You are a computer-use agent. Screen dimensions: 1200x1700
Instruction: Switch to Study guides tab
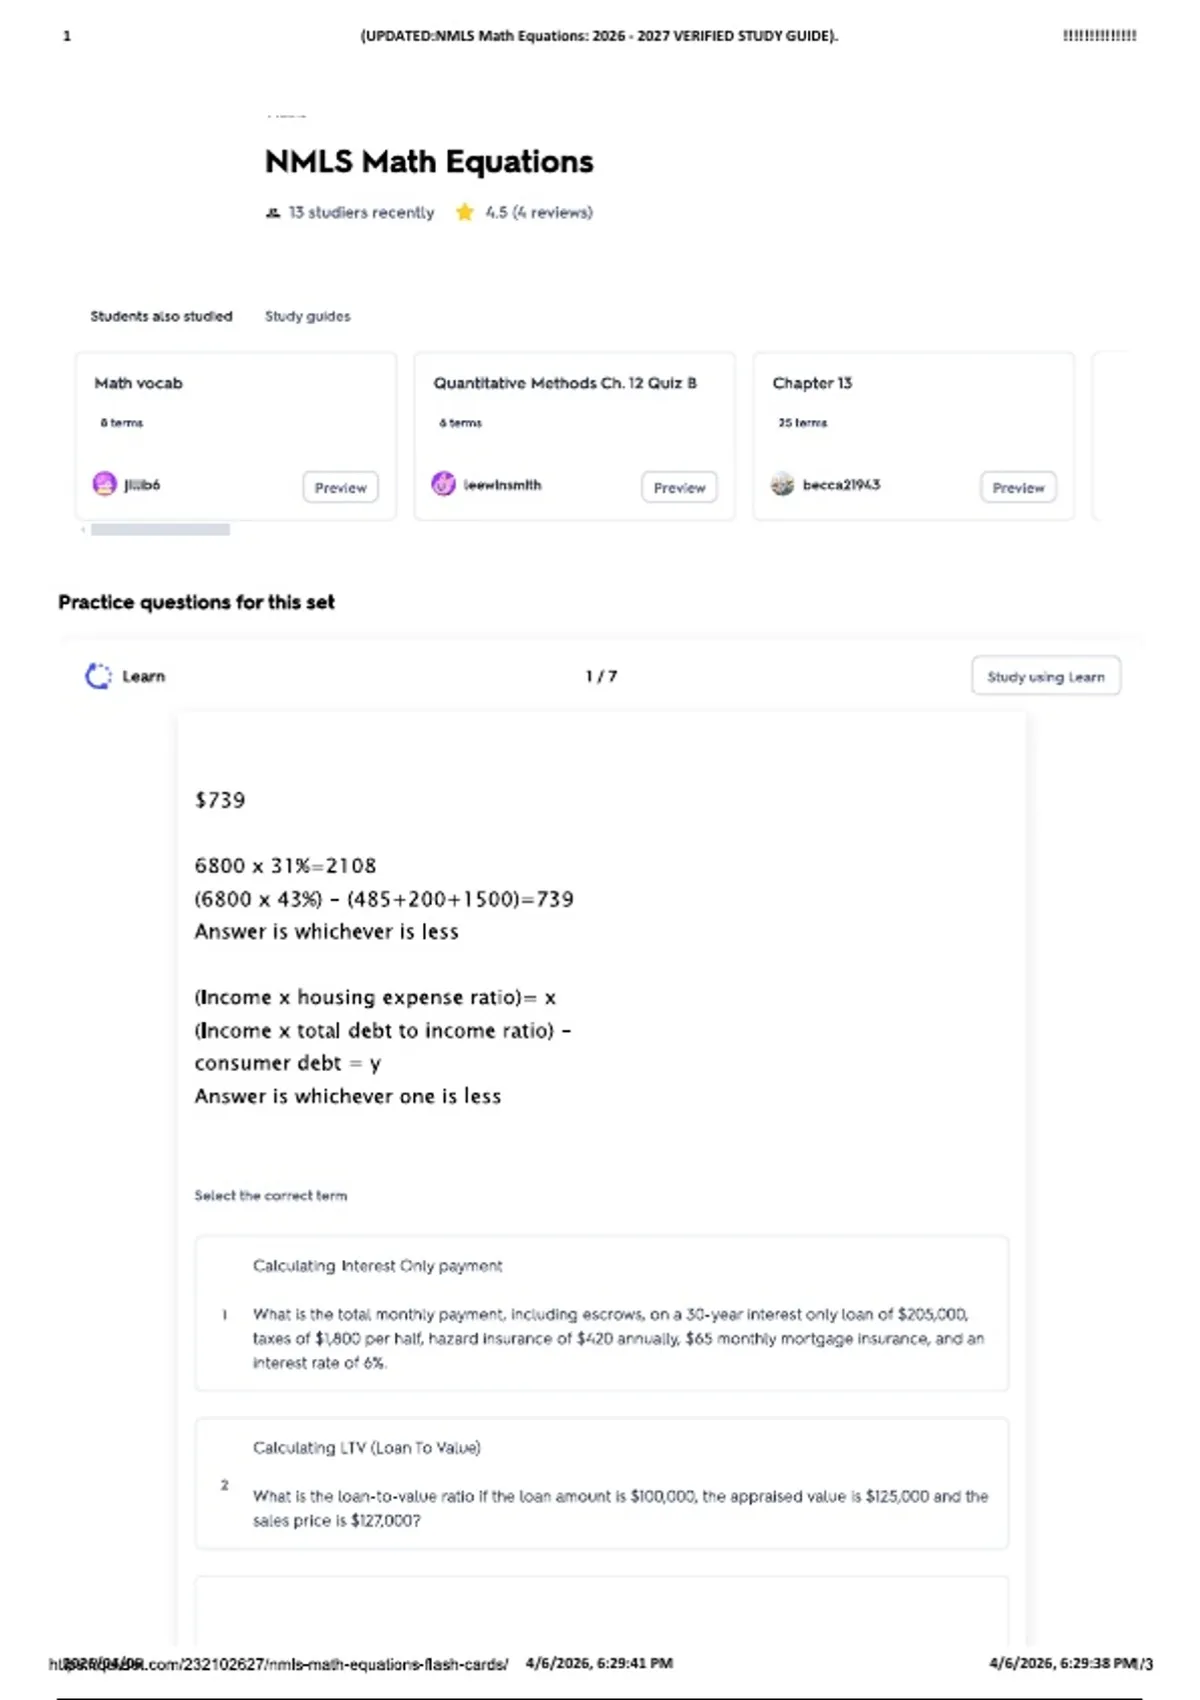[x=308, y=316]
